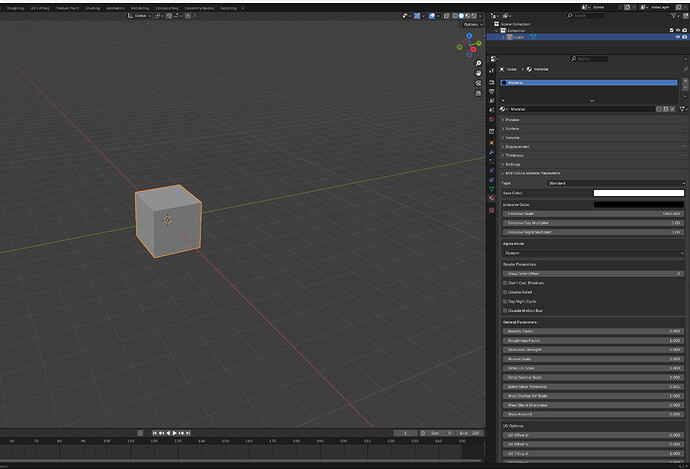Pin the properties editor context

click(685, 69)
